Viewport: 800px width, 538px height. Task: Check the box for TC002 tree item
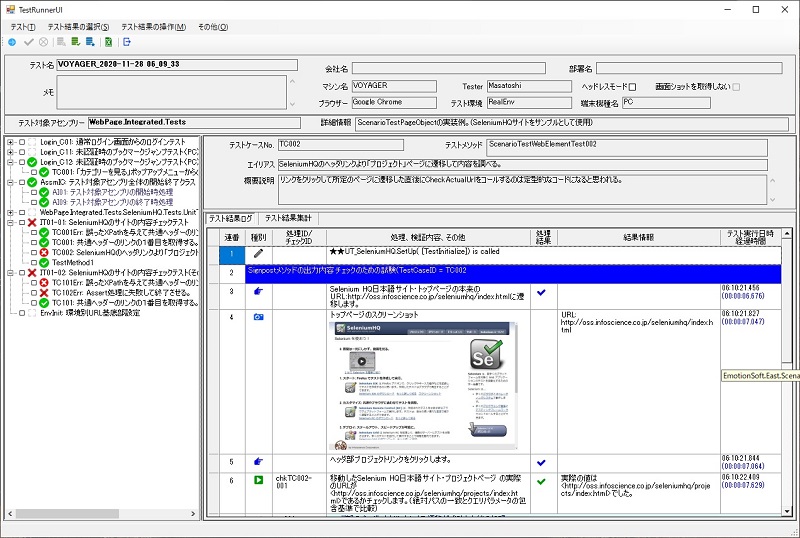point(34,253)
